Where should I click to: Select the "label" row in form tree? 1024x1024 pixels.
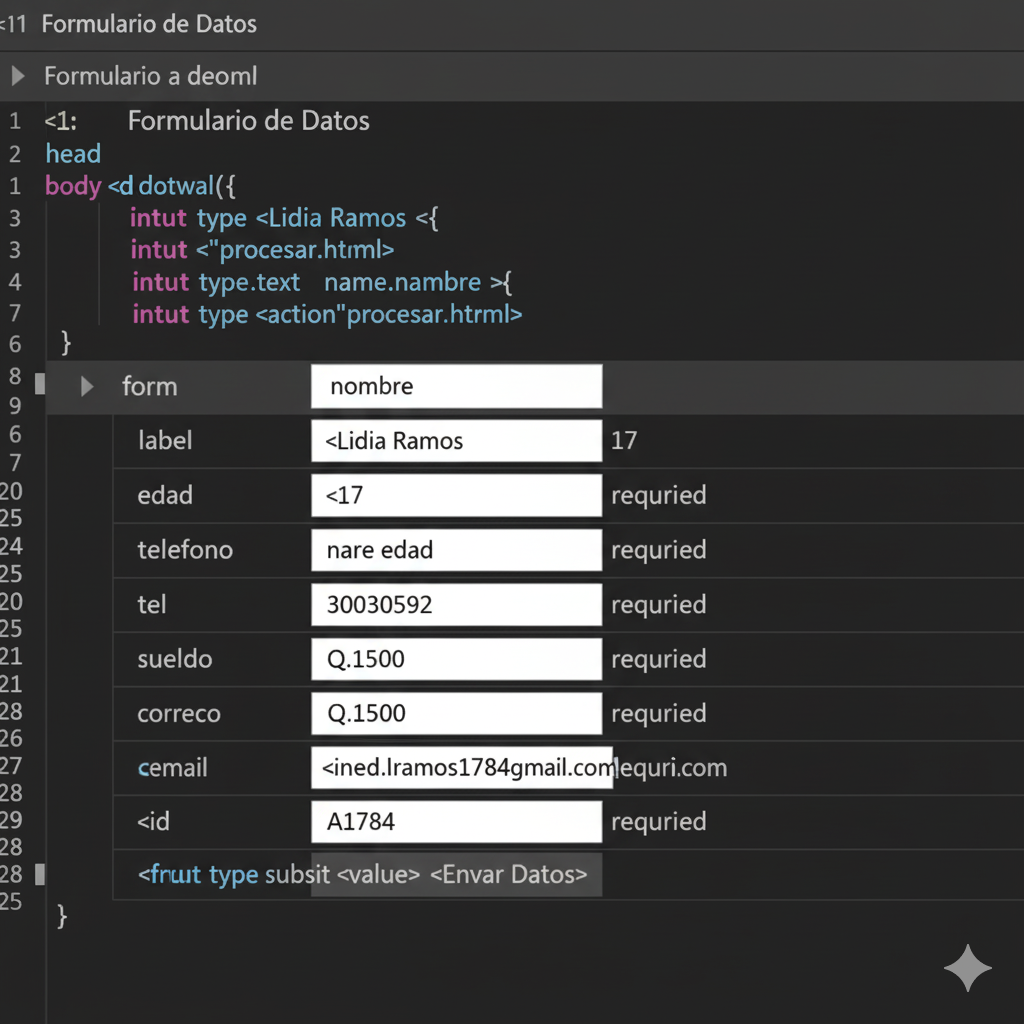click(x=165, y=441)
